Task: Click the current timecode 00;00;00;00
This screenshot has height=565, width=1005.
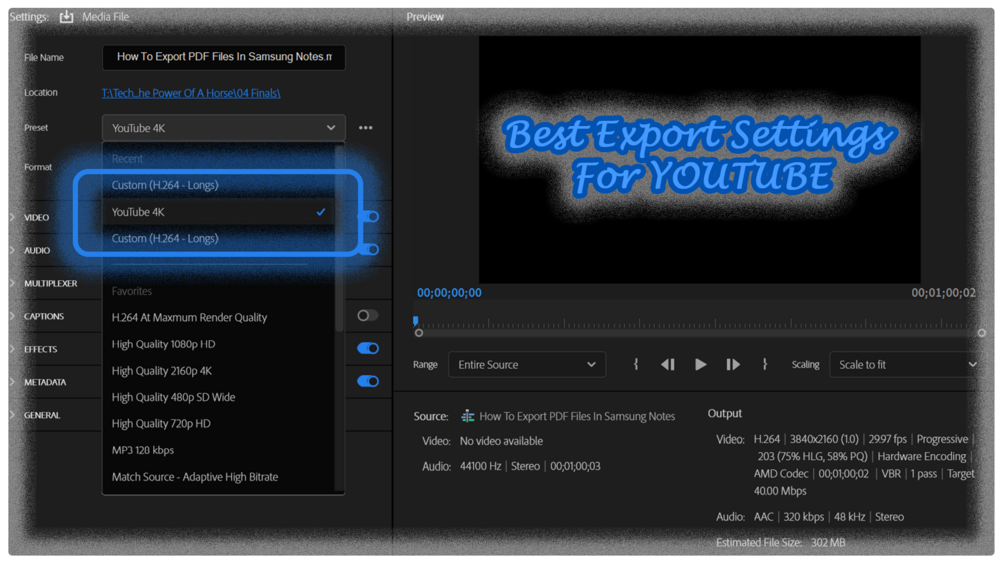Action: [449, 293]
